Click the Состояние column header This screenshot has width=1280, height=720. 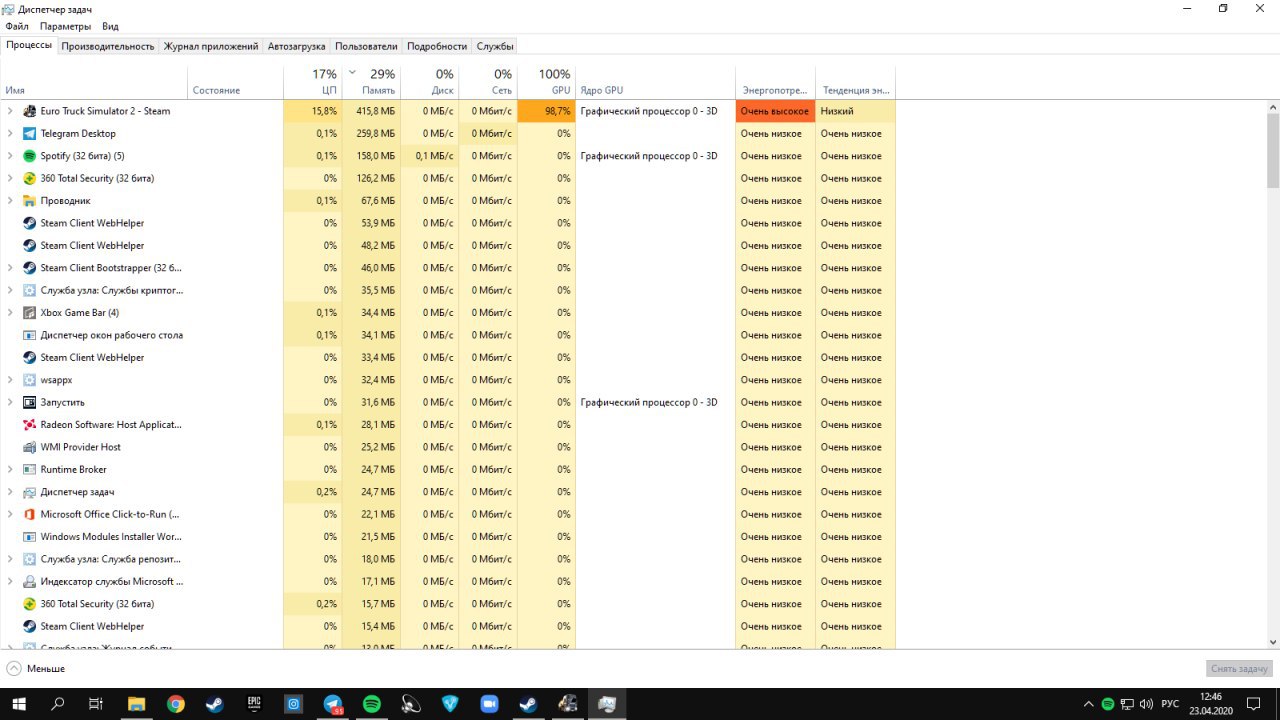click(x=235, y=82)
